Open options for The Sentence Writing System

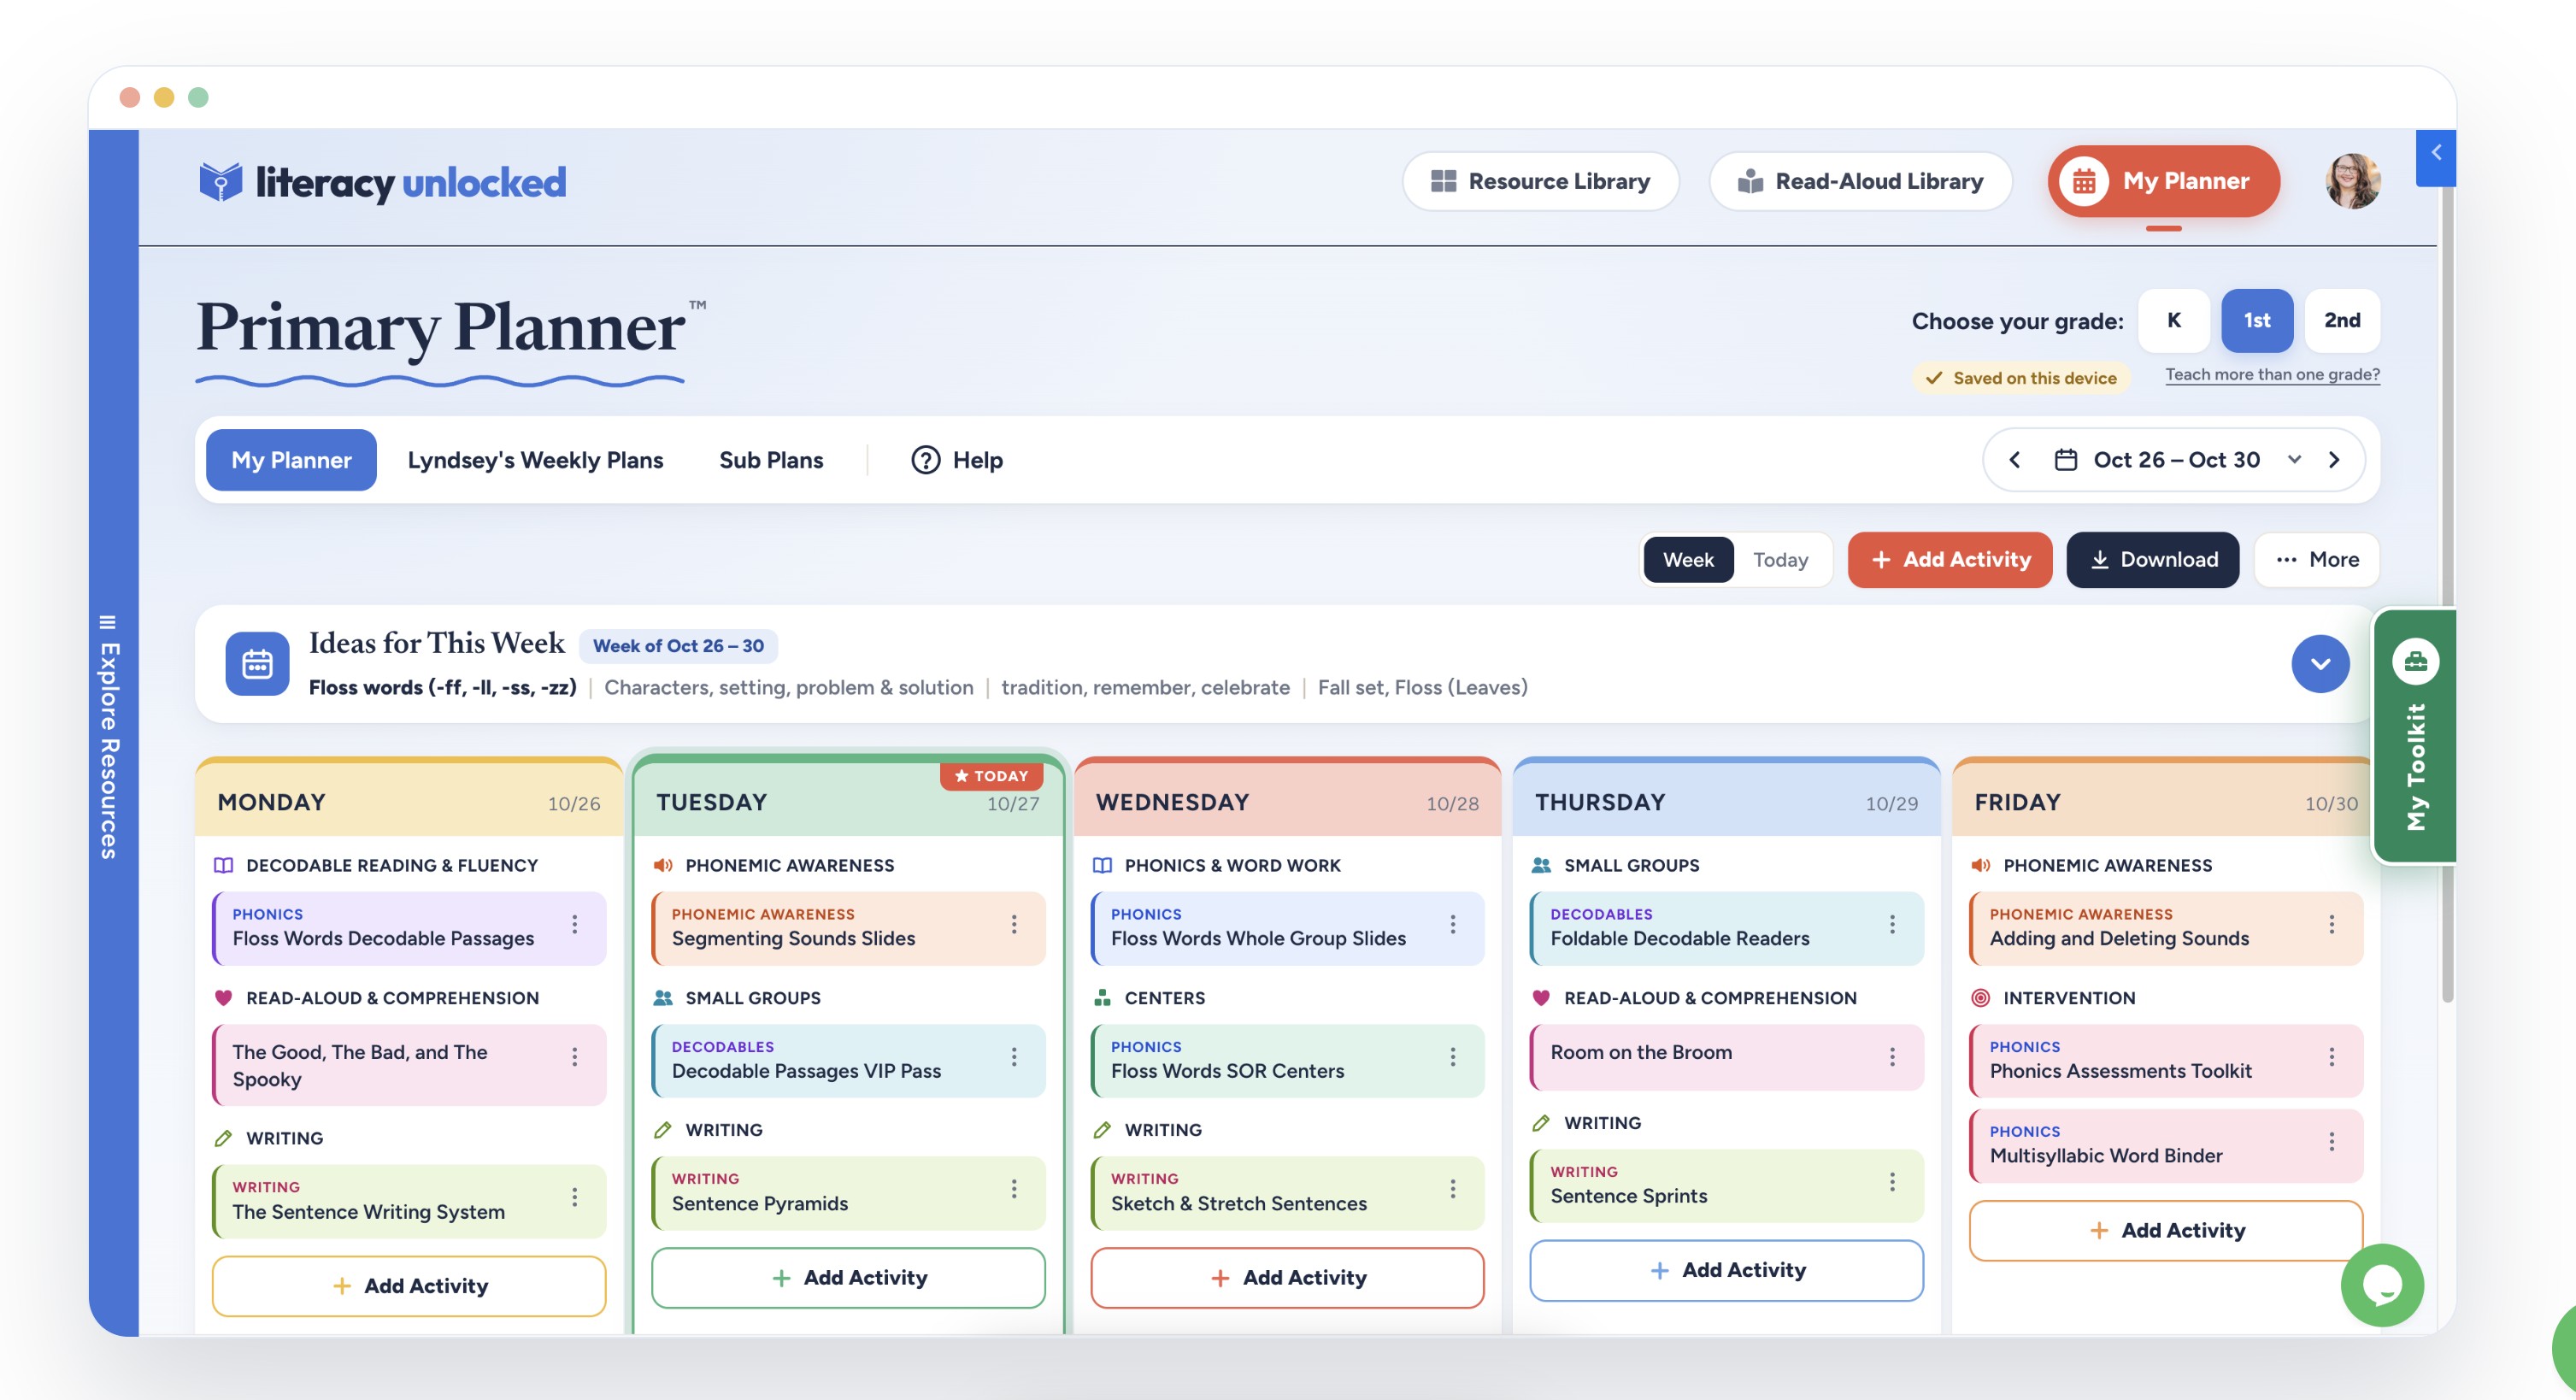(x=574, y=1198)
